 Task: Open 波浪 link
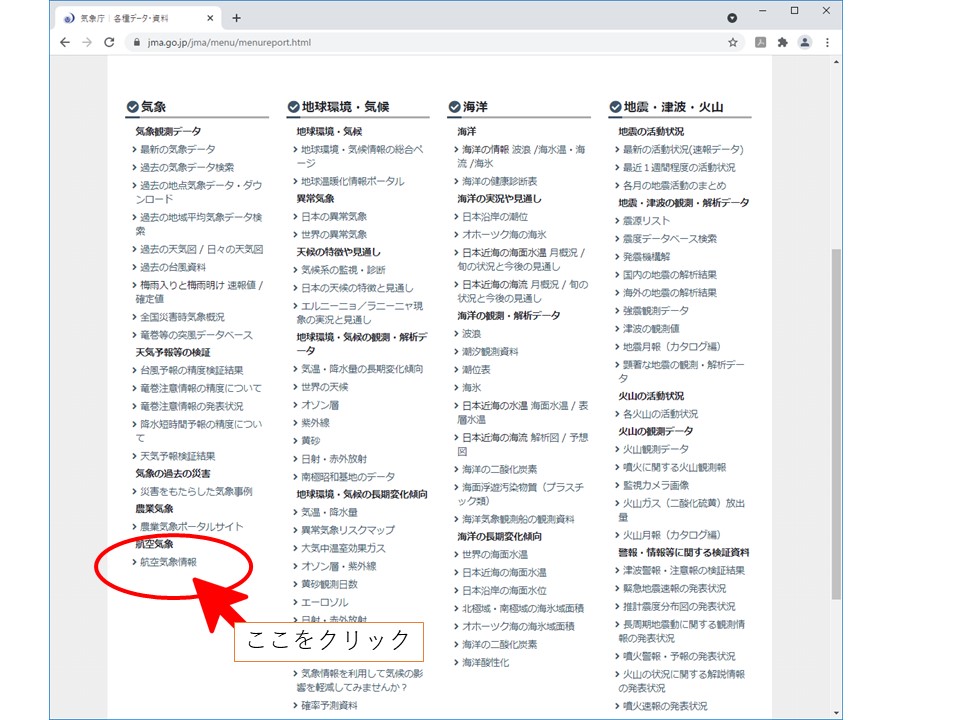point(471,334)
